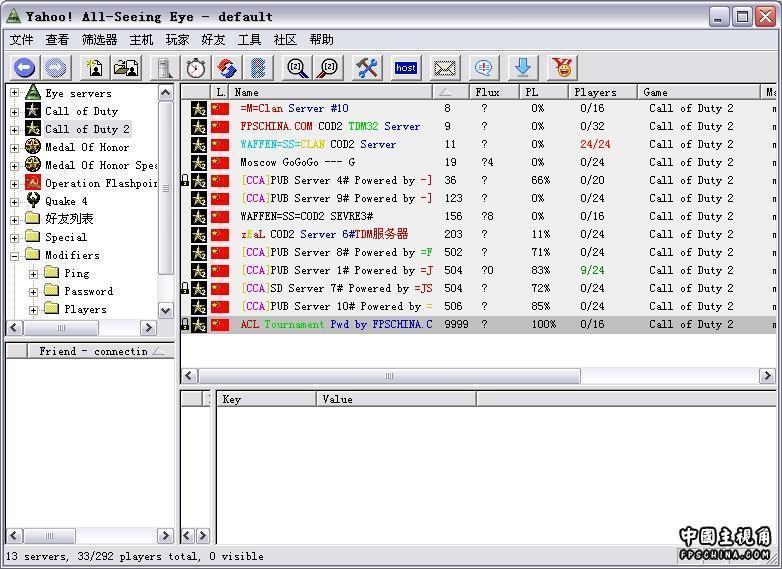This screenshot has height=569, width=782.
Task: Click game icon on Moscow GoGoGo row
Action: 199,163
